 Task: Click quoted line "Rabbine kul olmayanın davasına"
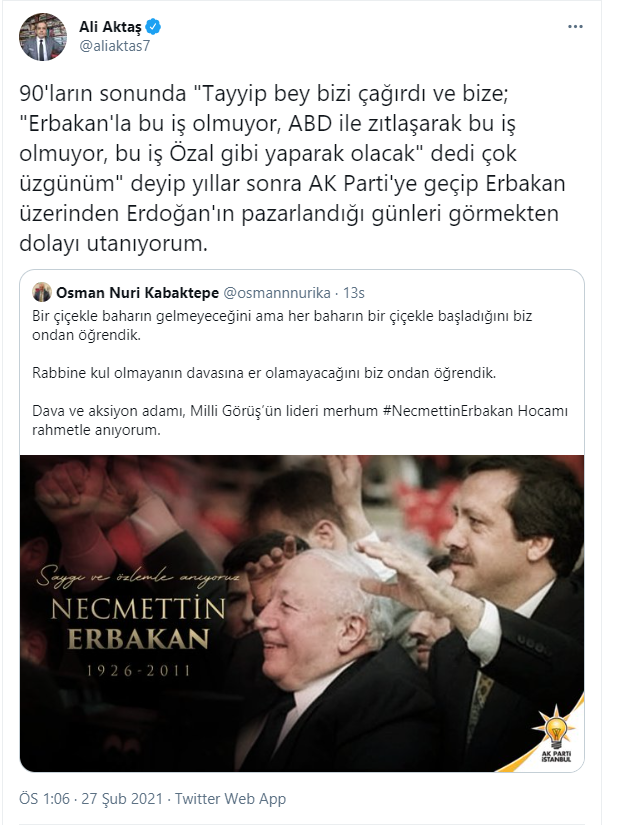point(264,373)
